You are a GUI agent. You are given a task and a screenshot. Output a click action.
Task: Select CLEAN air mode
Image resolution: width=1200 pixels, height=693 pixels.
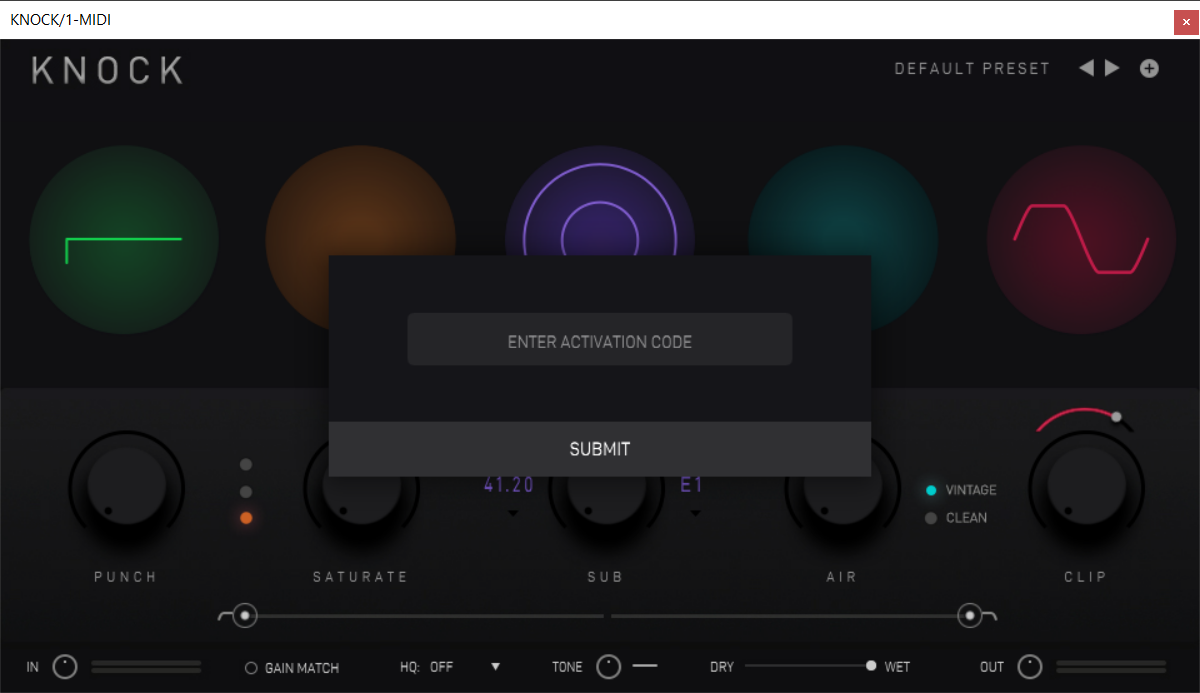pyautogui.click(x=931, y=518)
